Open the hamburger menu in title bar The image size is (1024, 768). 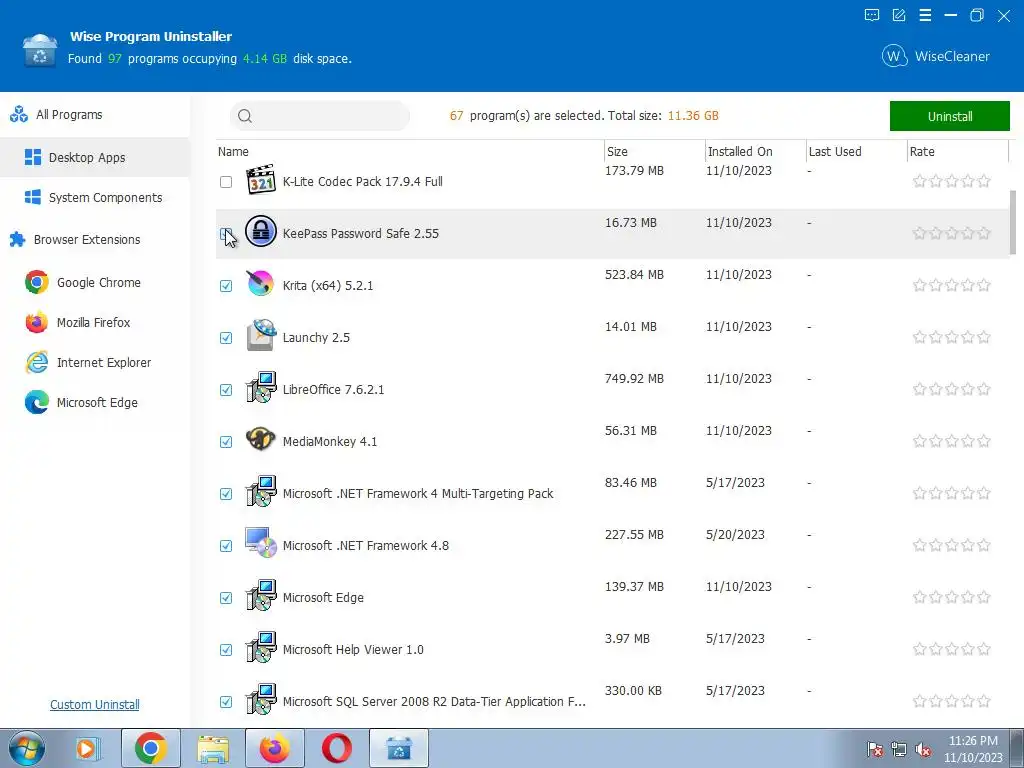pos(925,15)
